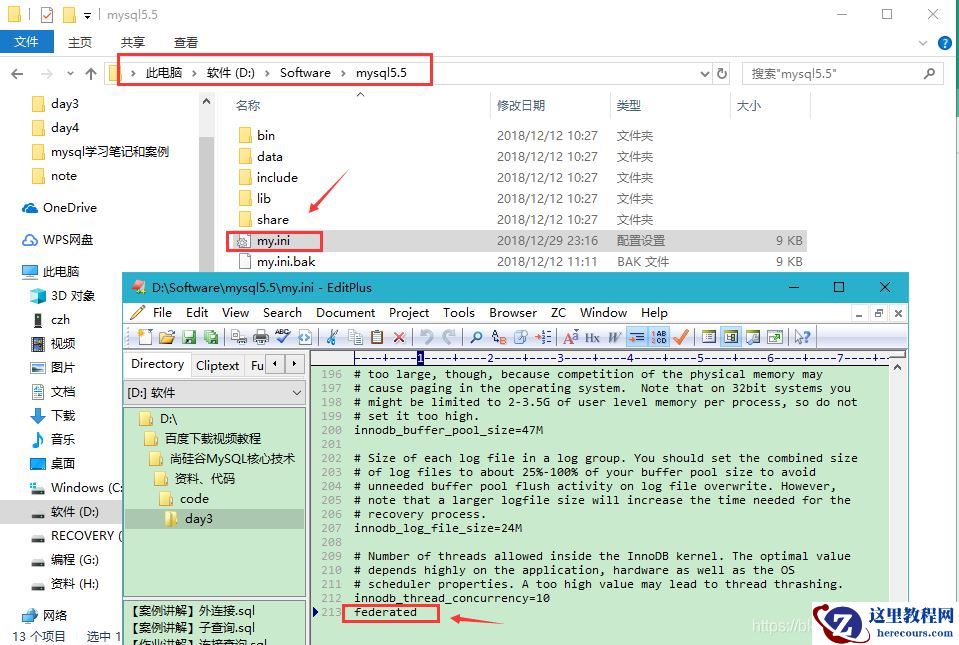Open the Search menu in EditPlus

[283, 312]
